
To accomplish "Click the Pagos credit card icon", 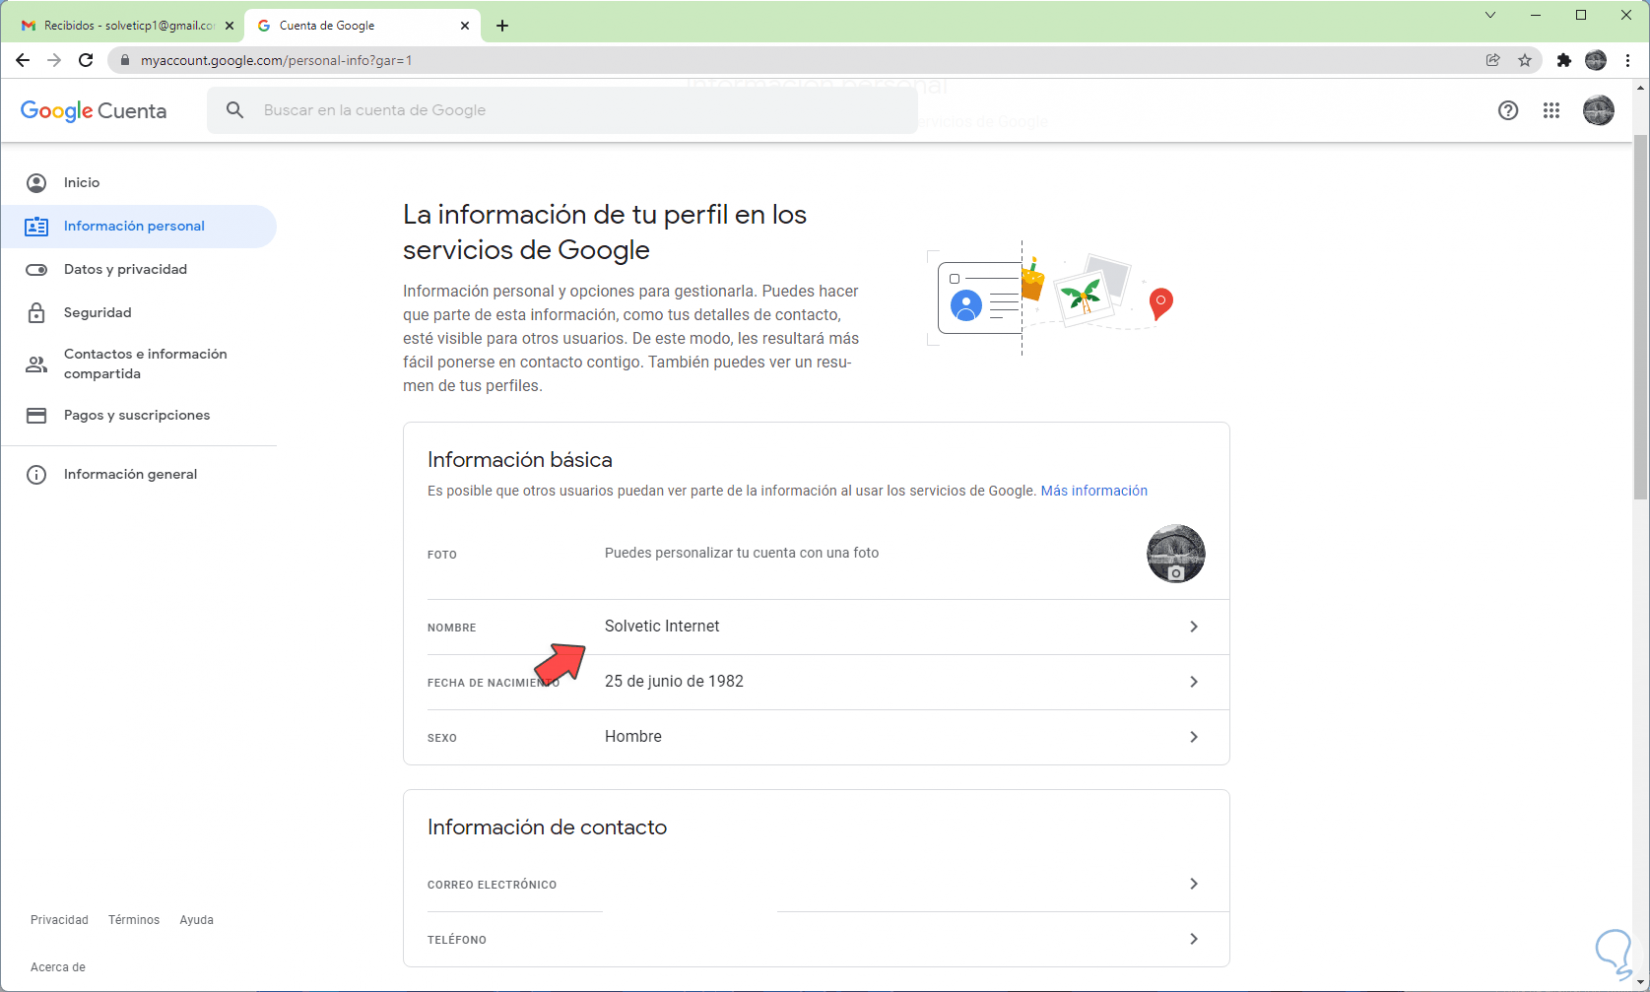I will [36, 415].
